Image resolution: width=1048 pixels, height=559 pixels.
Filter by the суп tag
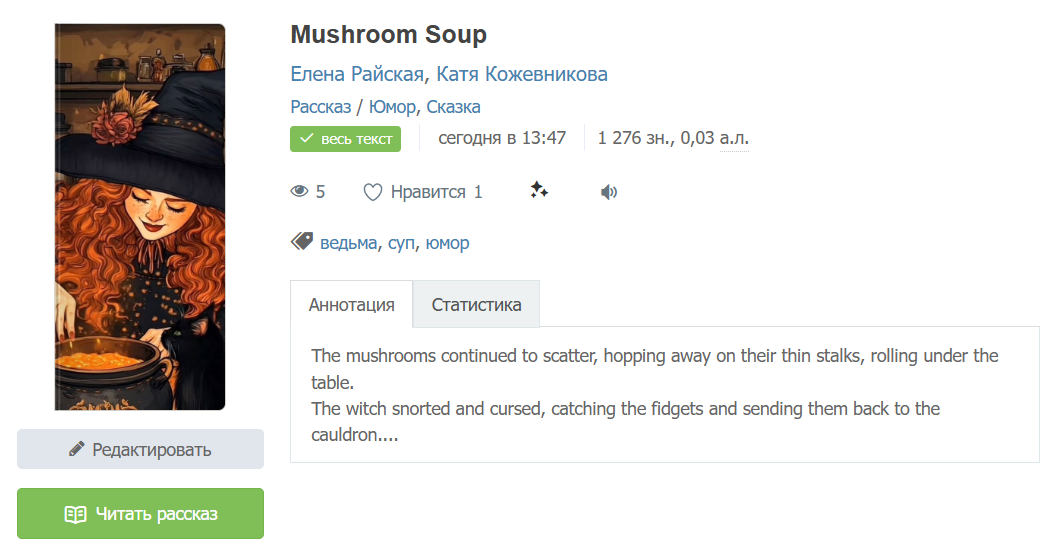[x=401, y=243]
